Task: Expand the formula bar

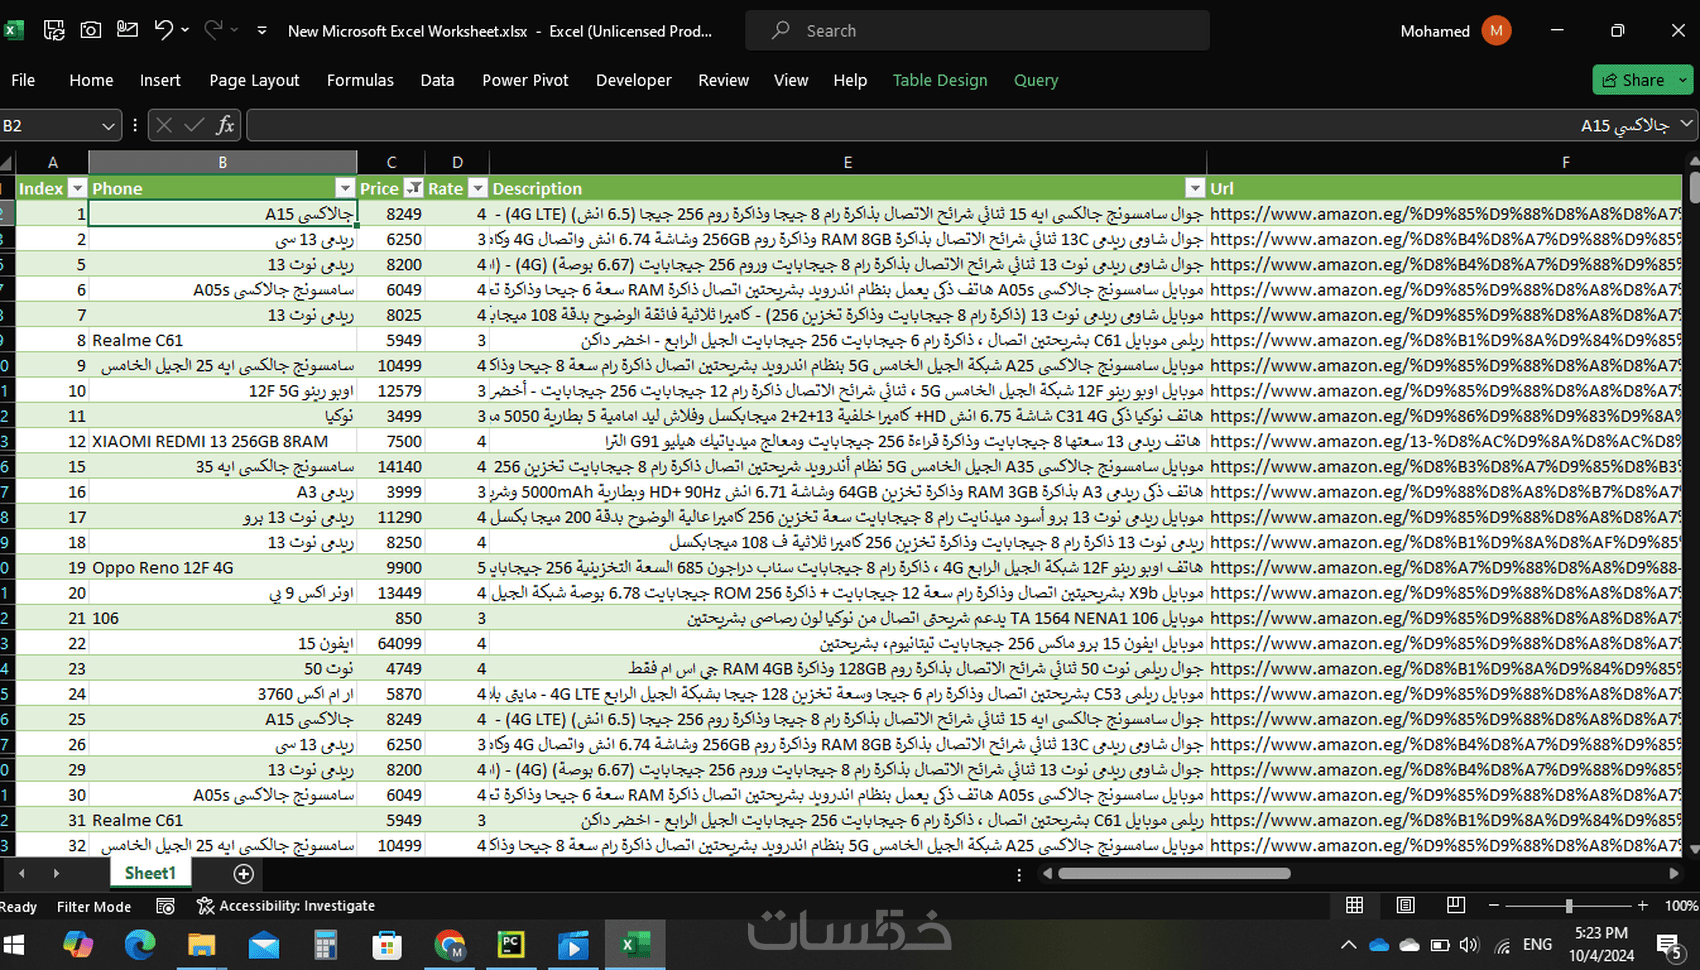Action: coord(1686,123)
